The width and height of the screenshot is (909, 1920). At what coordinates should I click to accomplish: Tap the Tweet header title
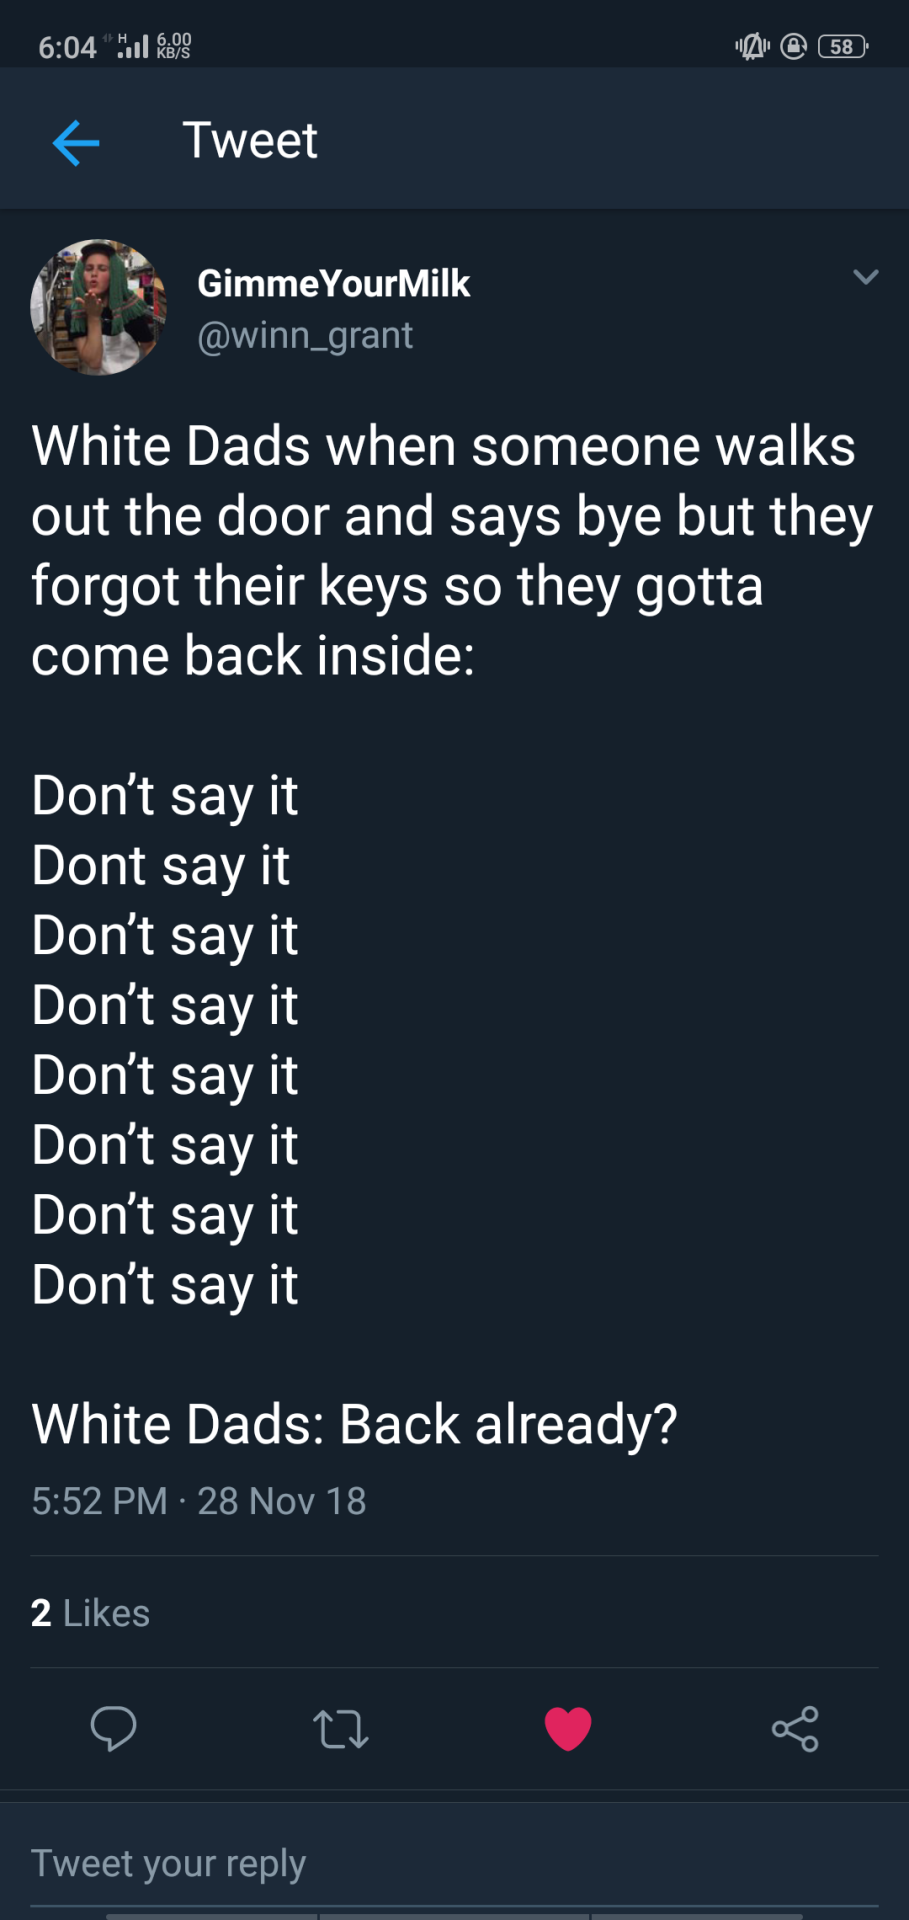[250, 140]
